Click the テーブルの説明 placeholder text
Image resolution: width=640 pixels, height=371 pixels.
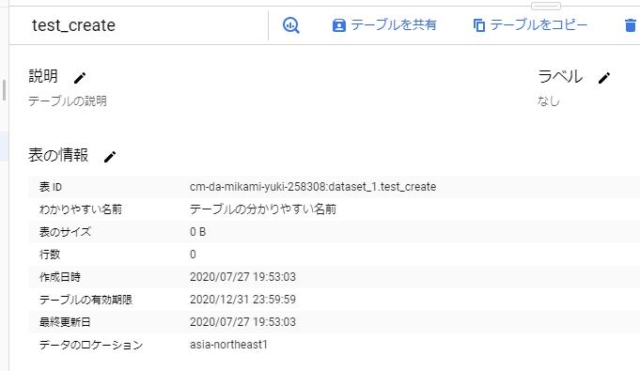click(67, 101)
